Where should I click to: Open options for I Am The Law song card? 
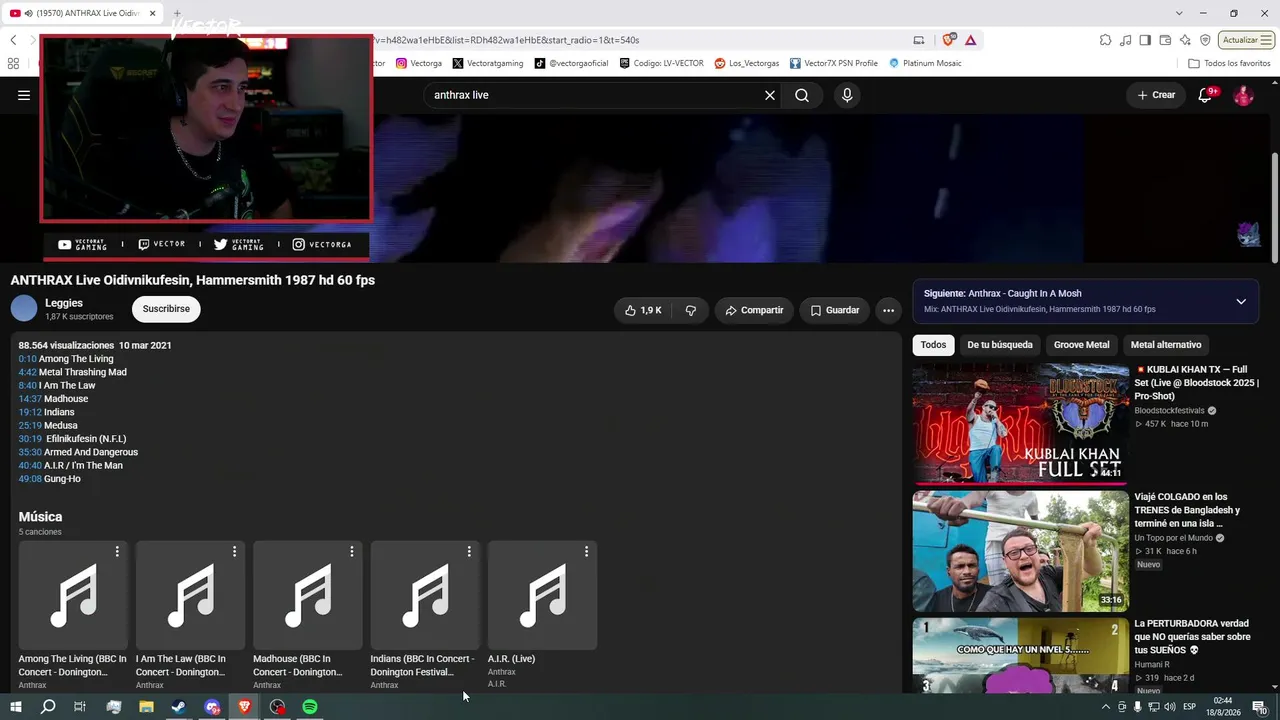coord(234,552)
